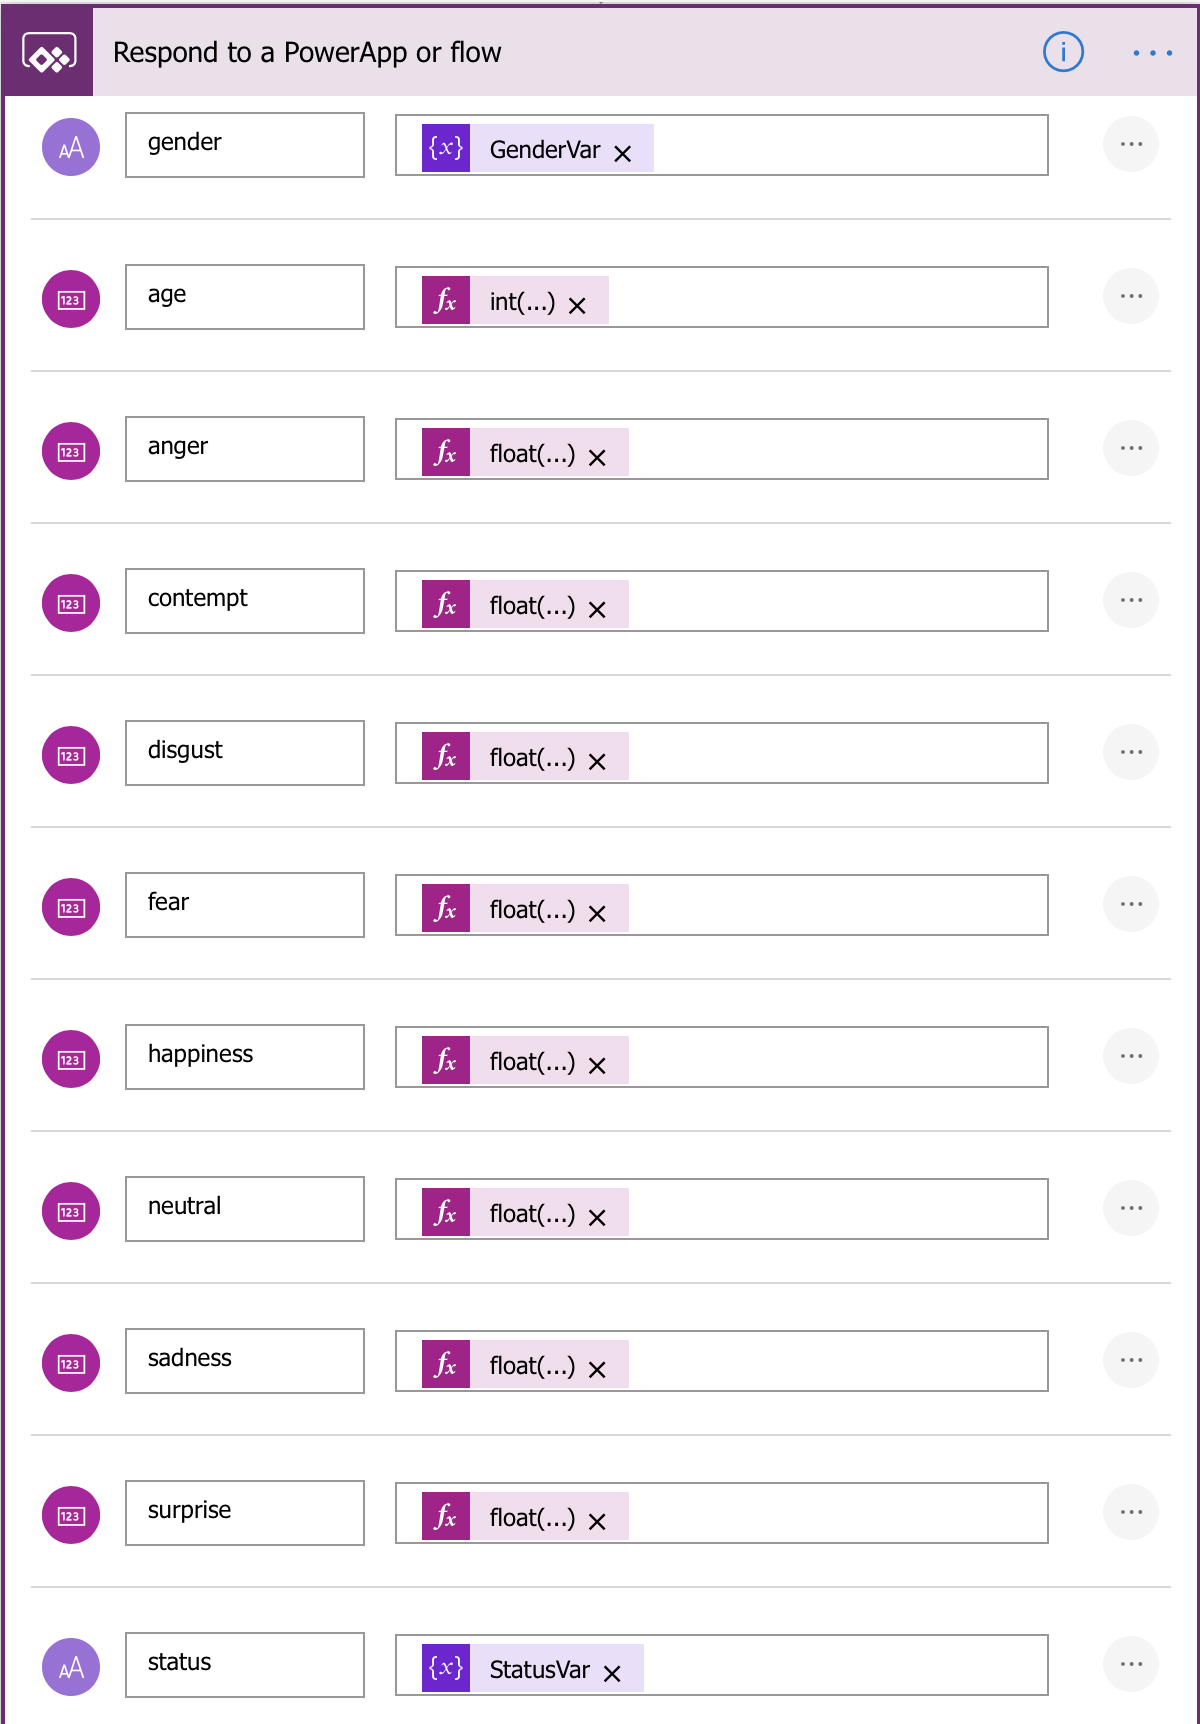Screen dimensions: 1200x1724
Task: Open the options menu for the surprise row
Action: click(x=1131, y=1512)
